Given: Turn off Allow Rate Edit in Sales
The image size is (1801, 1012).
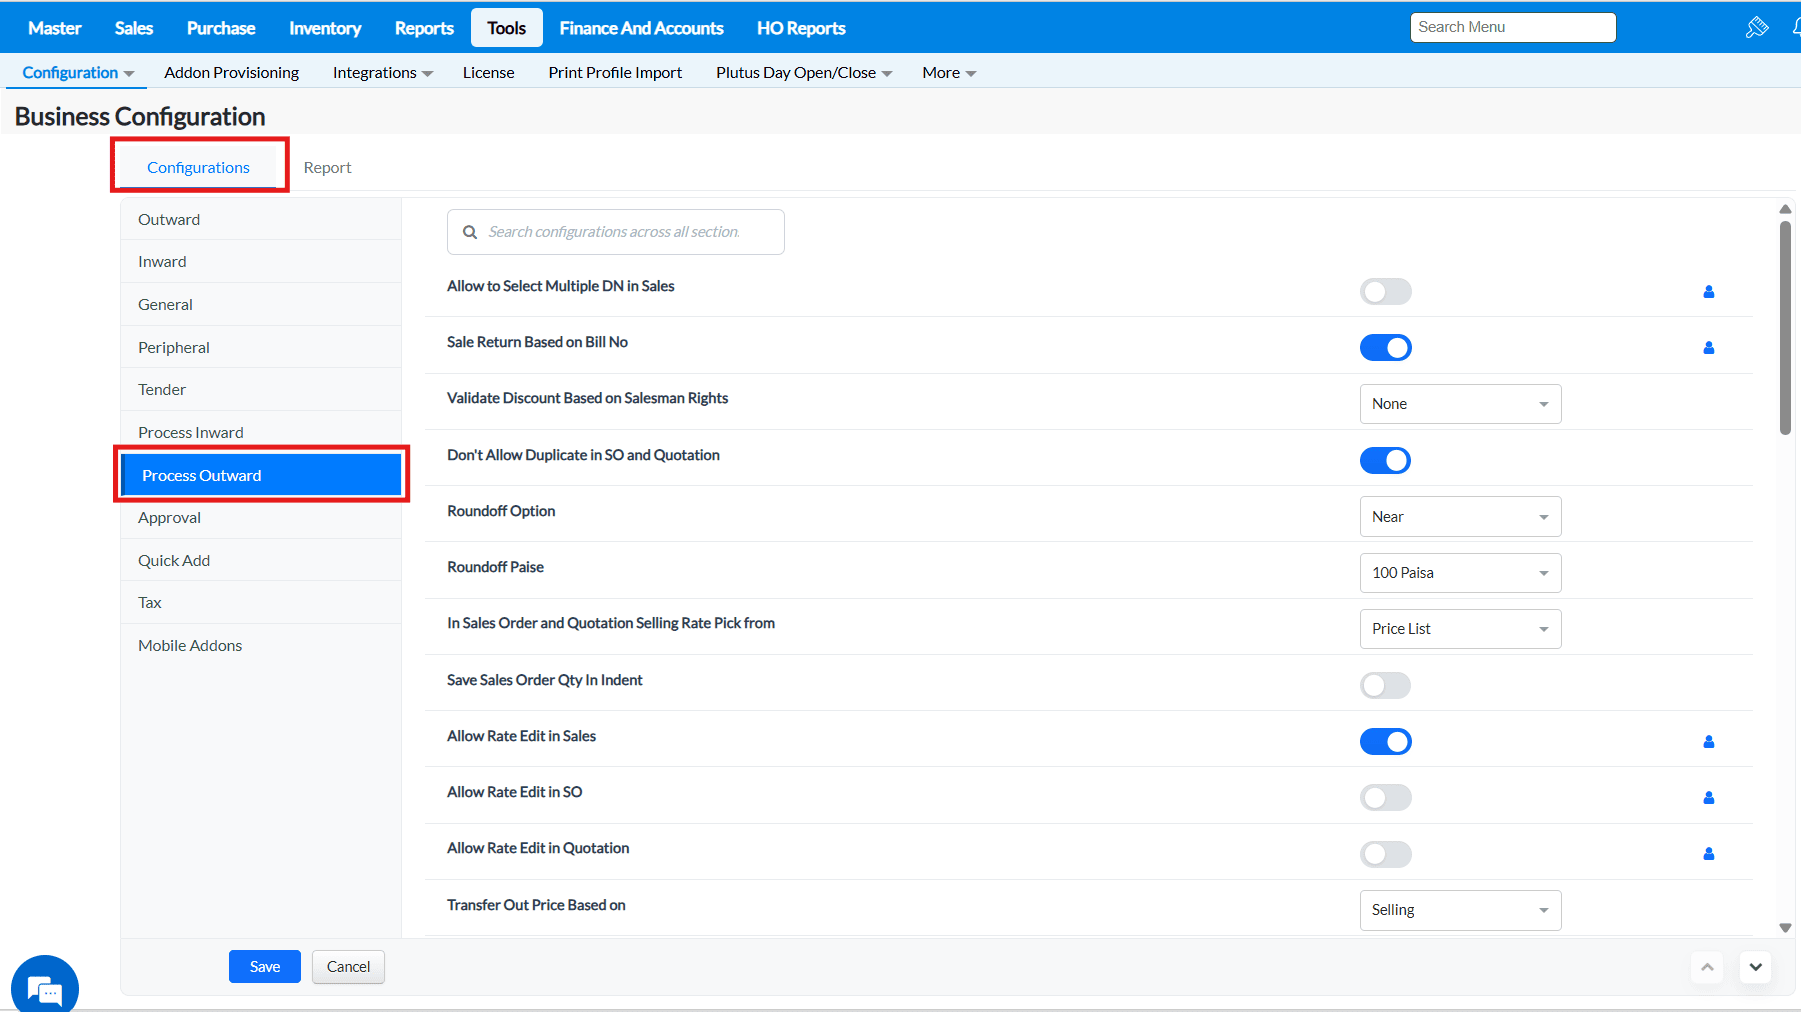Looking at the screenshot, I should (x=1386, y=742).
